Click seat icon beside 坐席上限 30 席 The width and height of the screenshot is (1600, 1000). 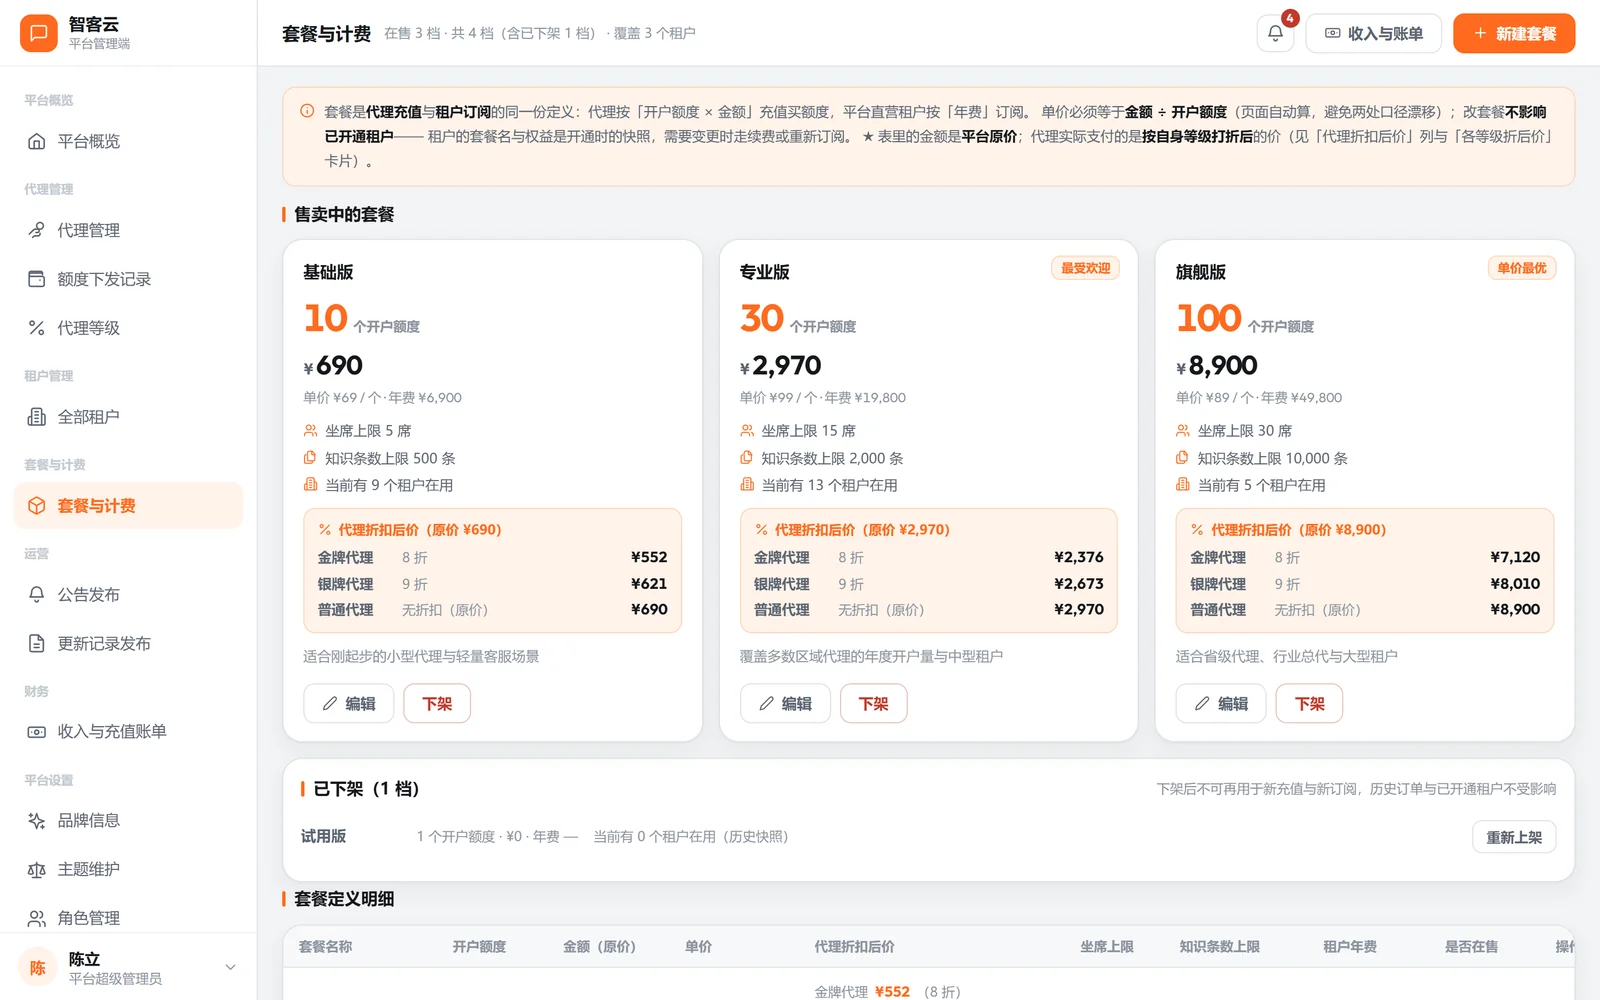coord(1182,431)
